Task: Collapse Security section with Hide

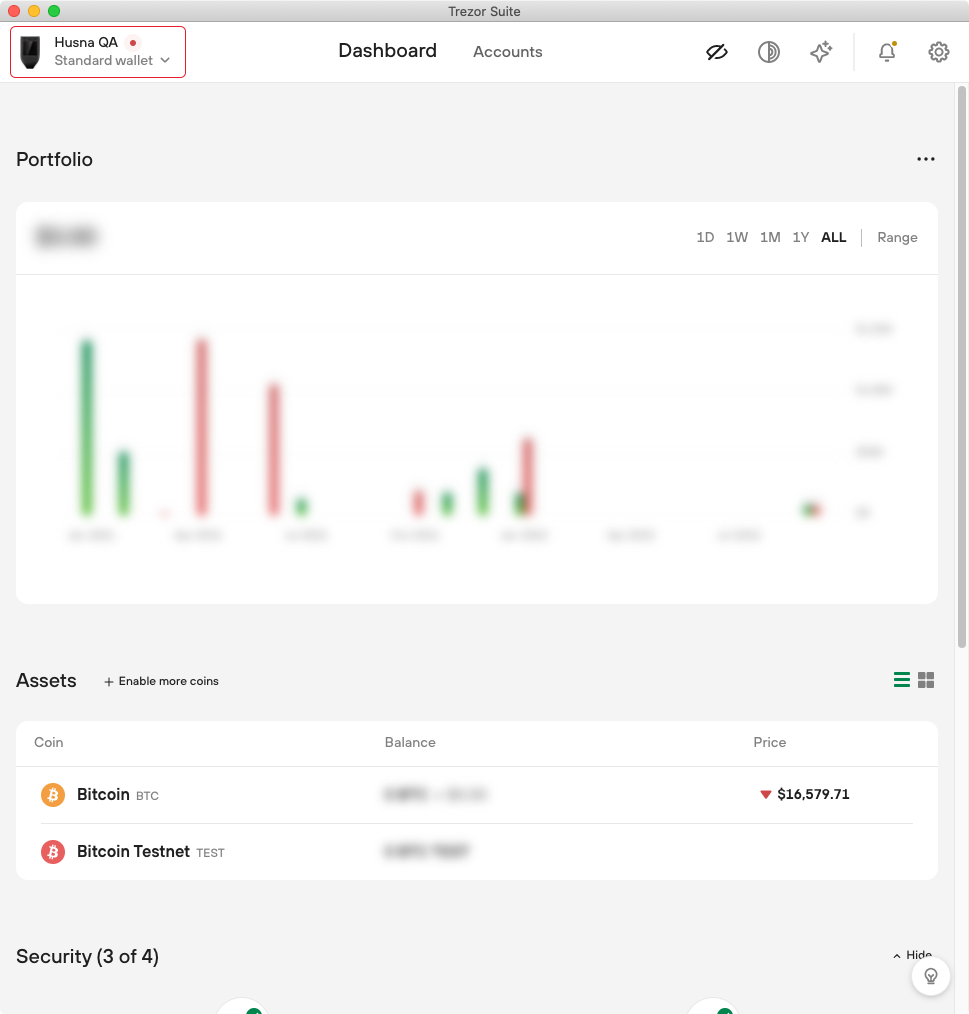Action: (x=913, y=955)
